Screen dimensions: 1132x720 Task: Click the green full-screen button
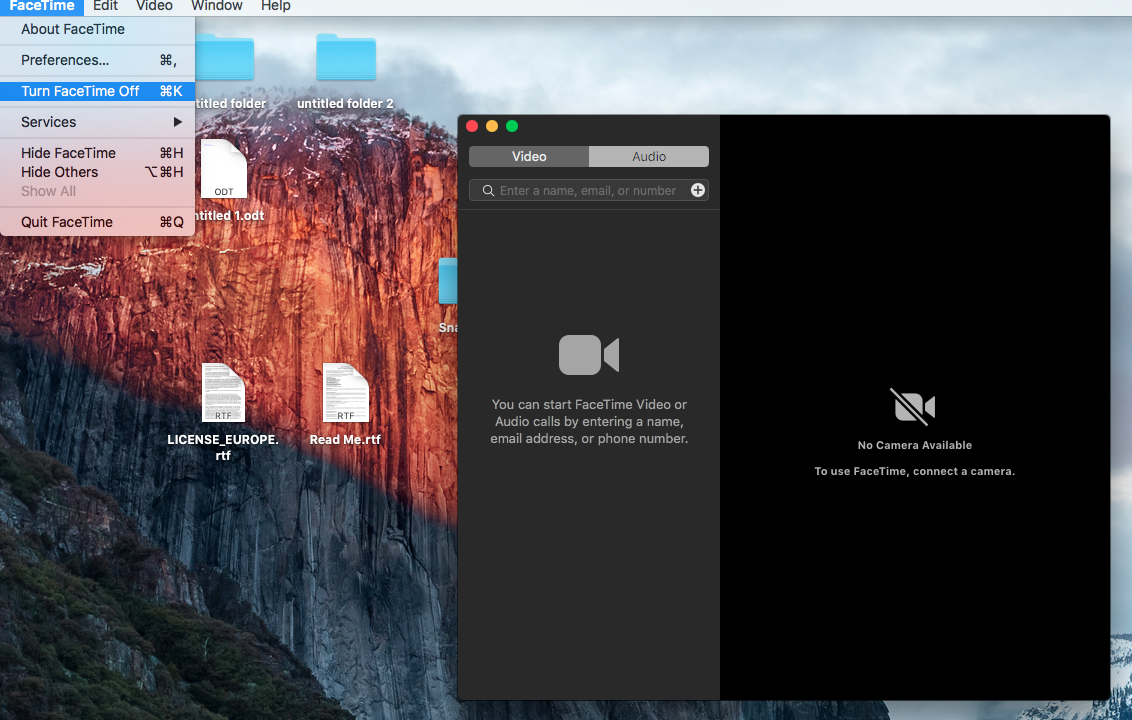(x=513, y=126)
